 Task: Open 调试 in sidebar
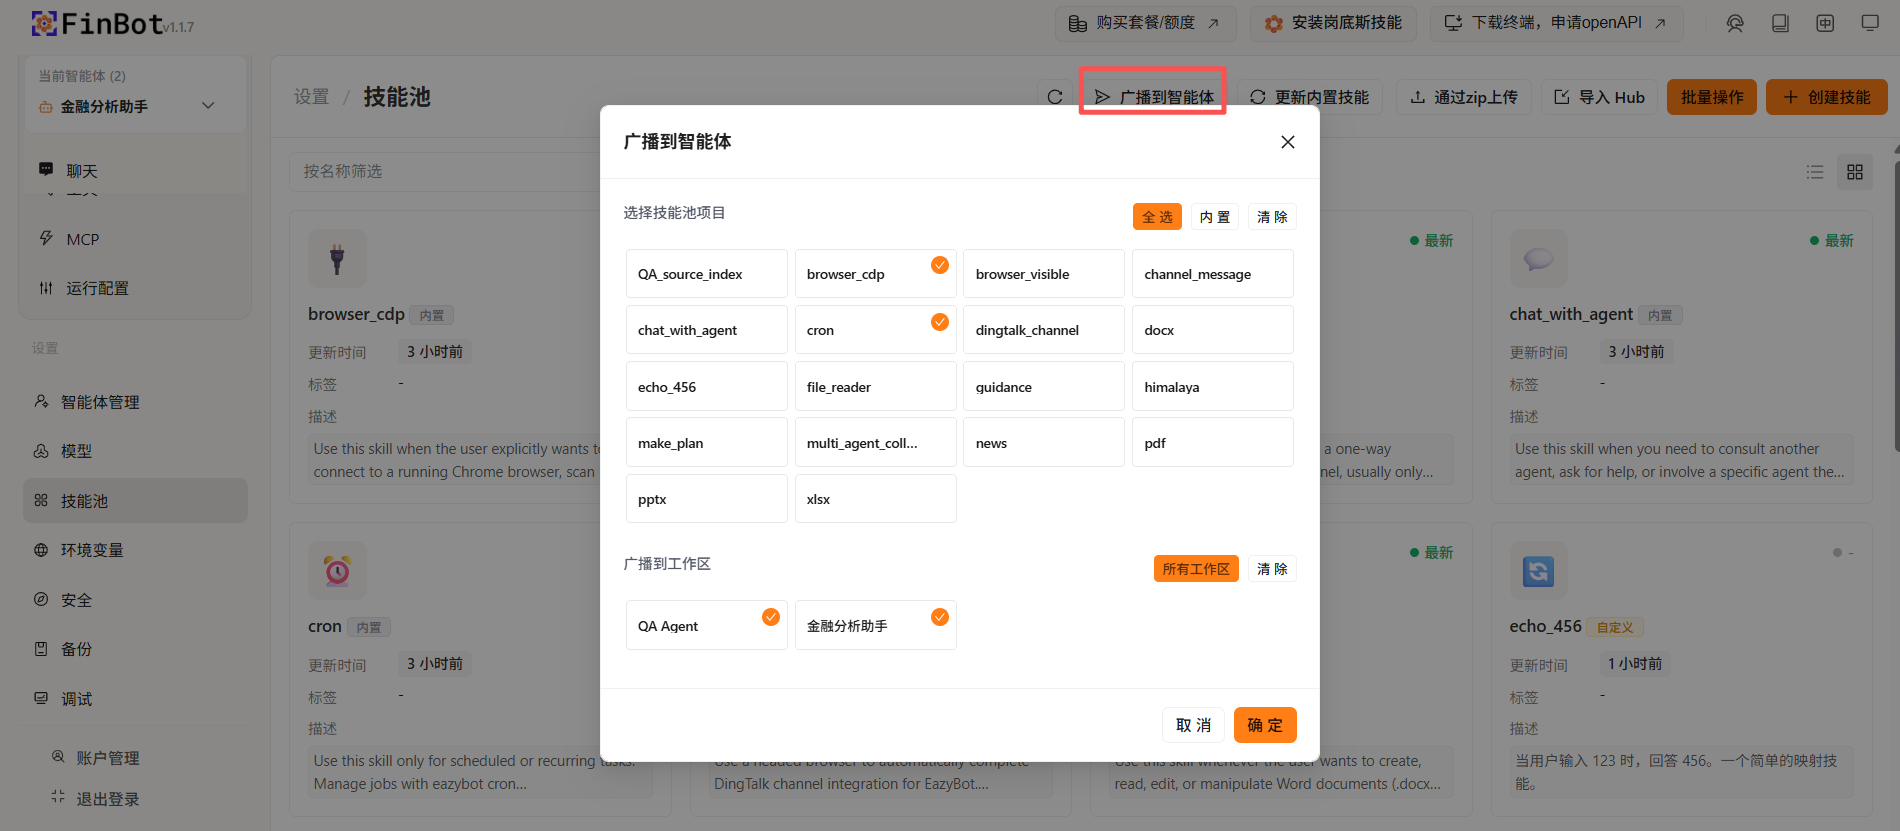click(x=135, y=699)
